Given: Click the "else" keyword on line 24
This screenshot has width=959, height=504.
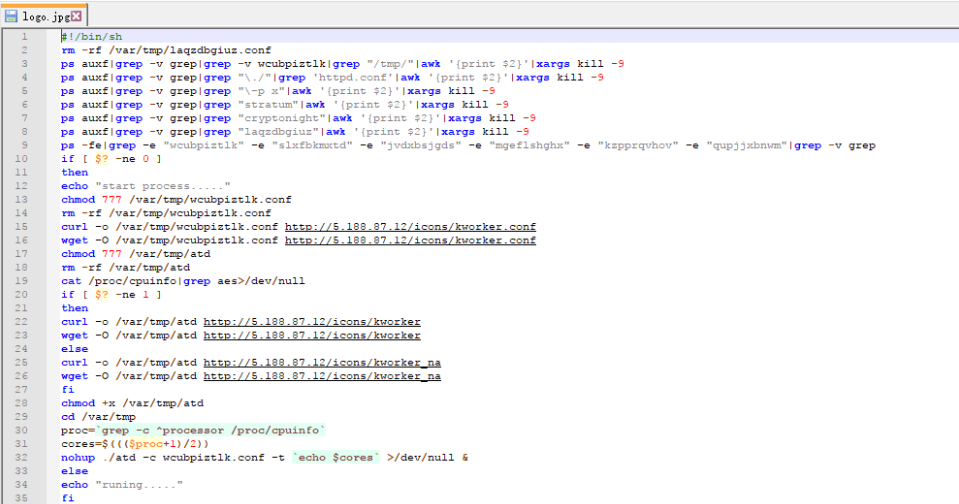Looking at the screenshot, I should (75, 349).
